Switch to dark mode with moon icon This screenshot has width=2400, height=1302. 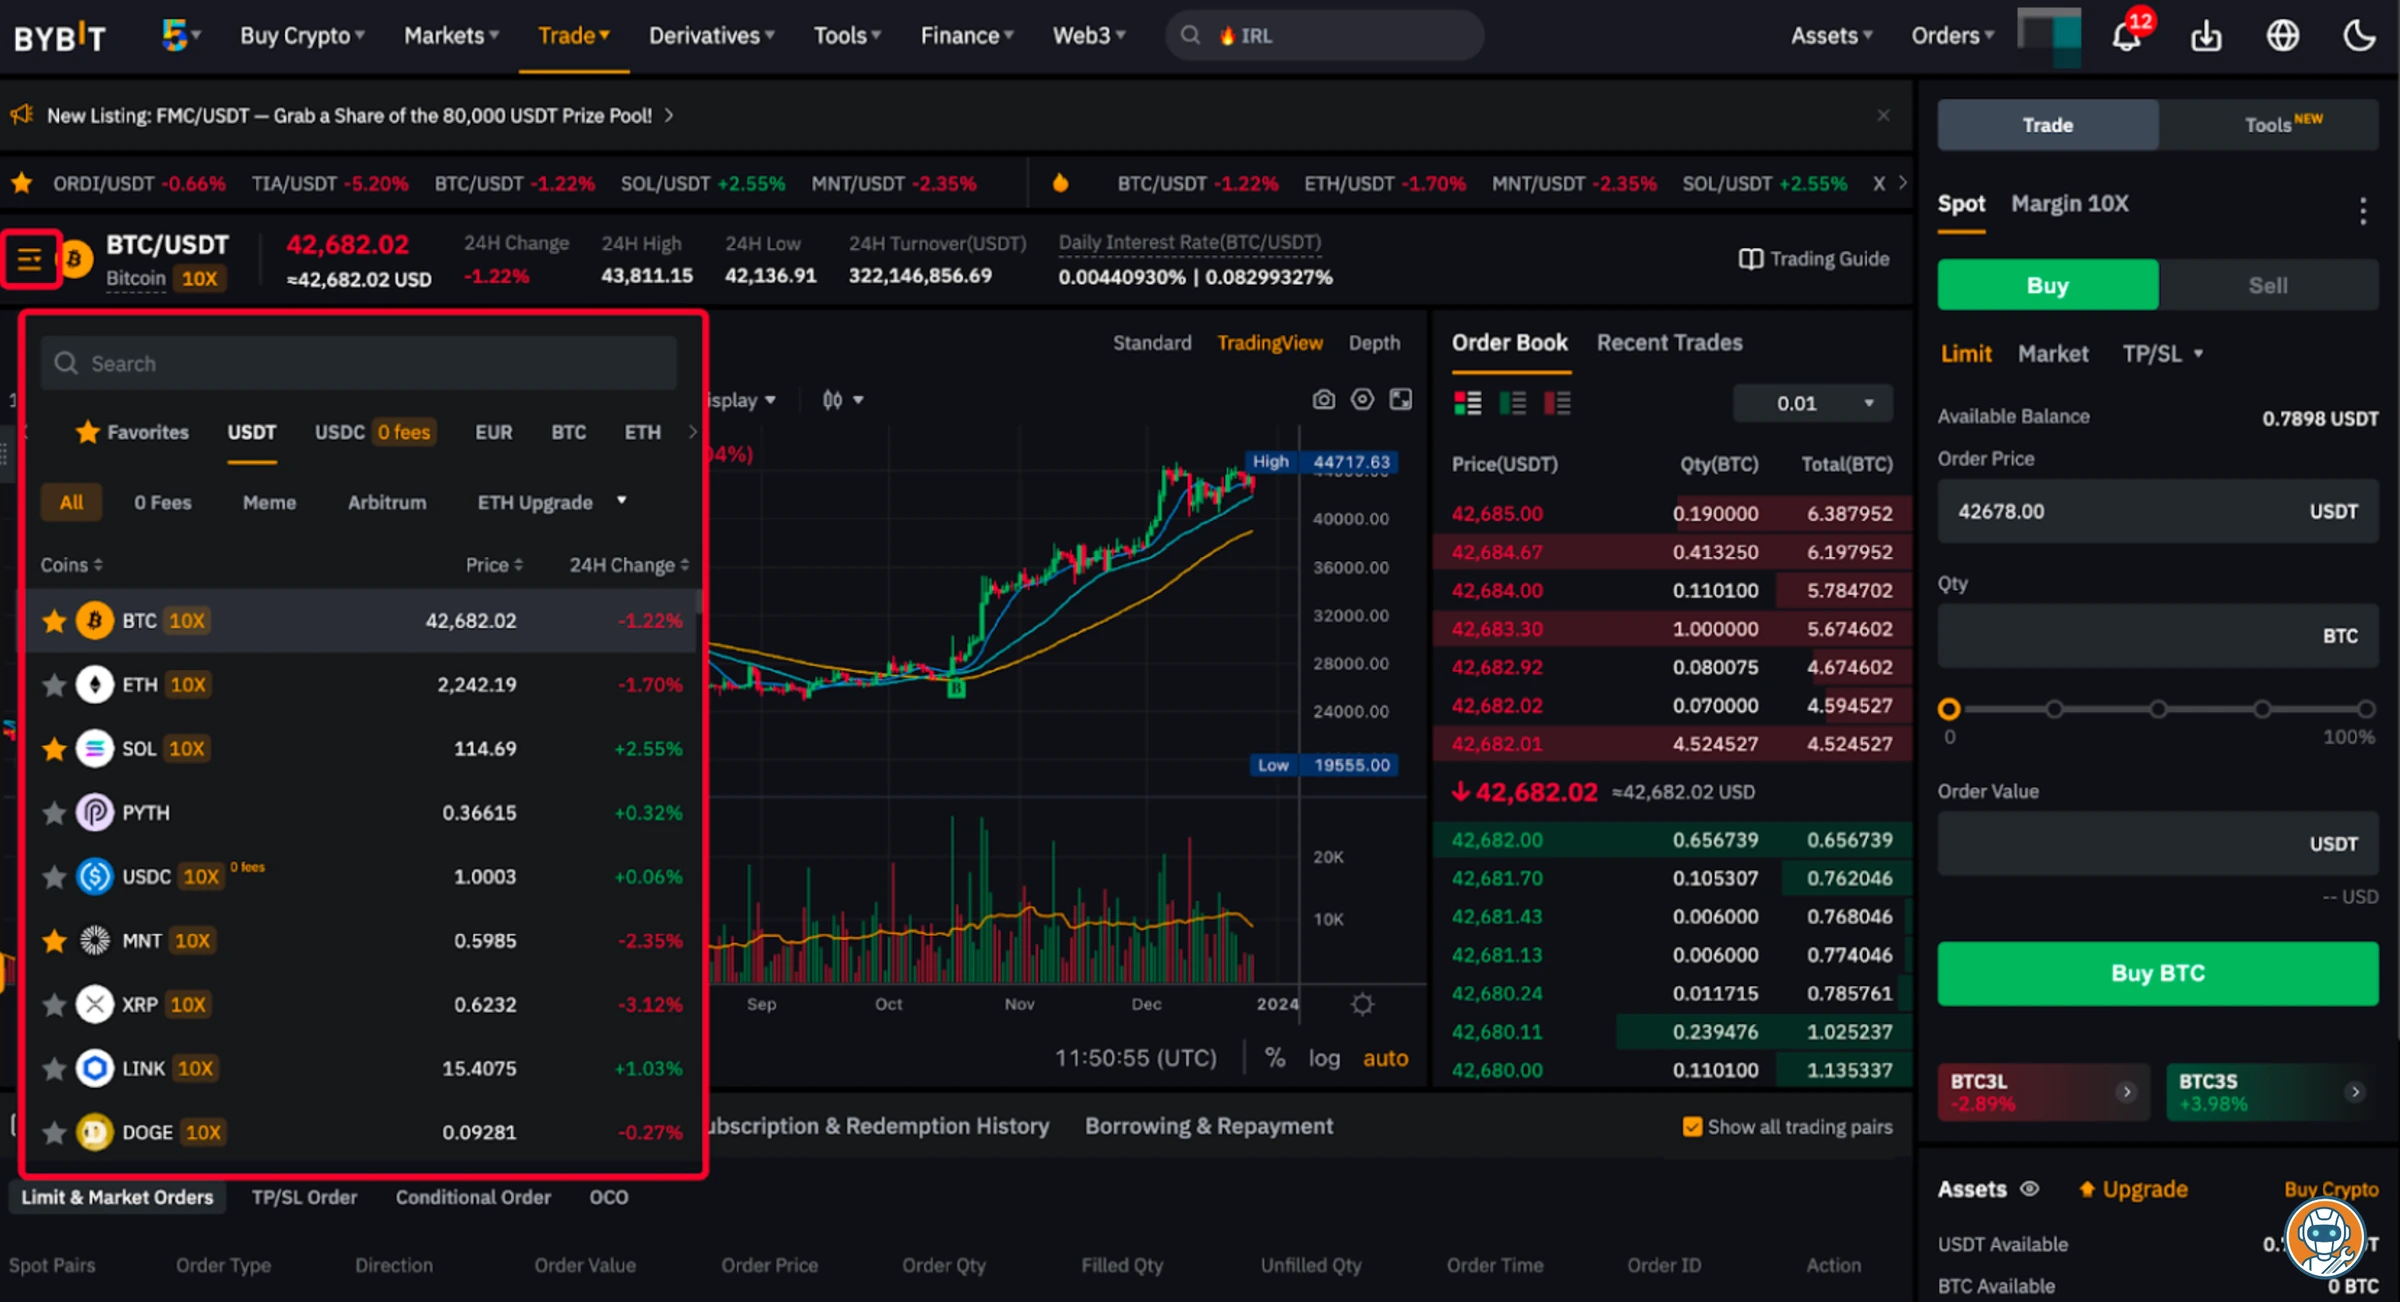(x=2360, y=36)
